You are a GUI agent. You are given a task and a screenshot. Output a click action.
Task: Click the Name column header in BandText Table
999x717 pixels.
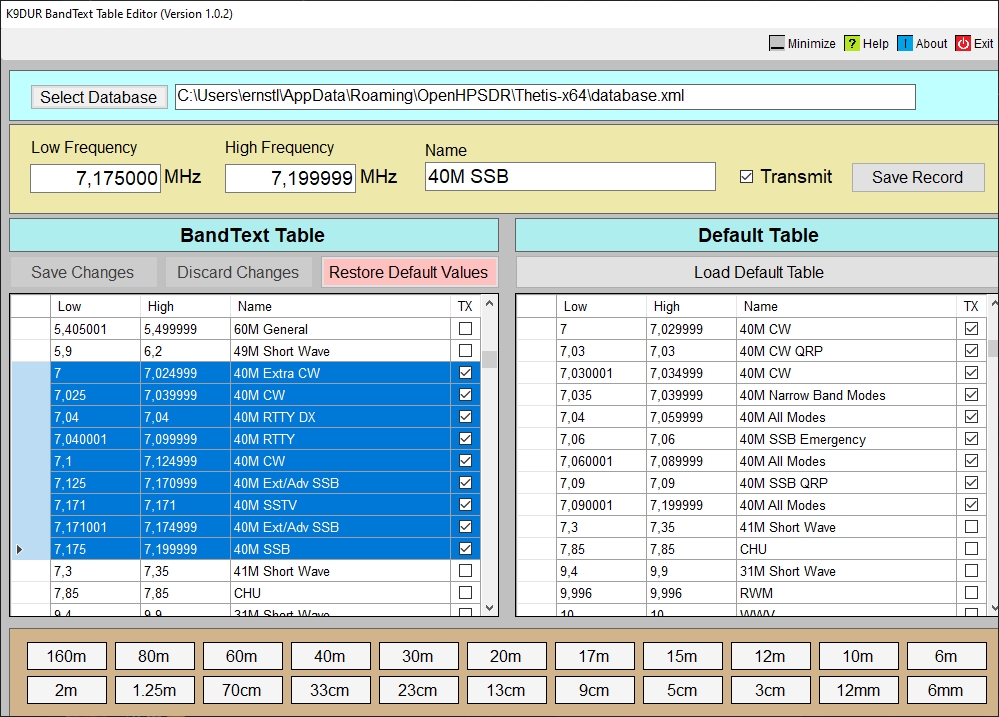255,307
